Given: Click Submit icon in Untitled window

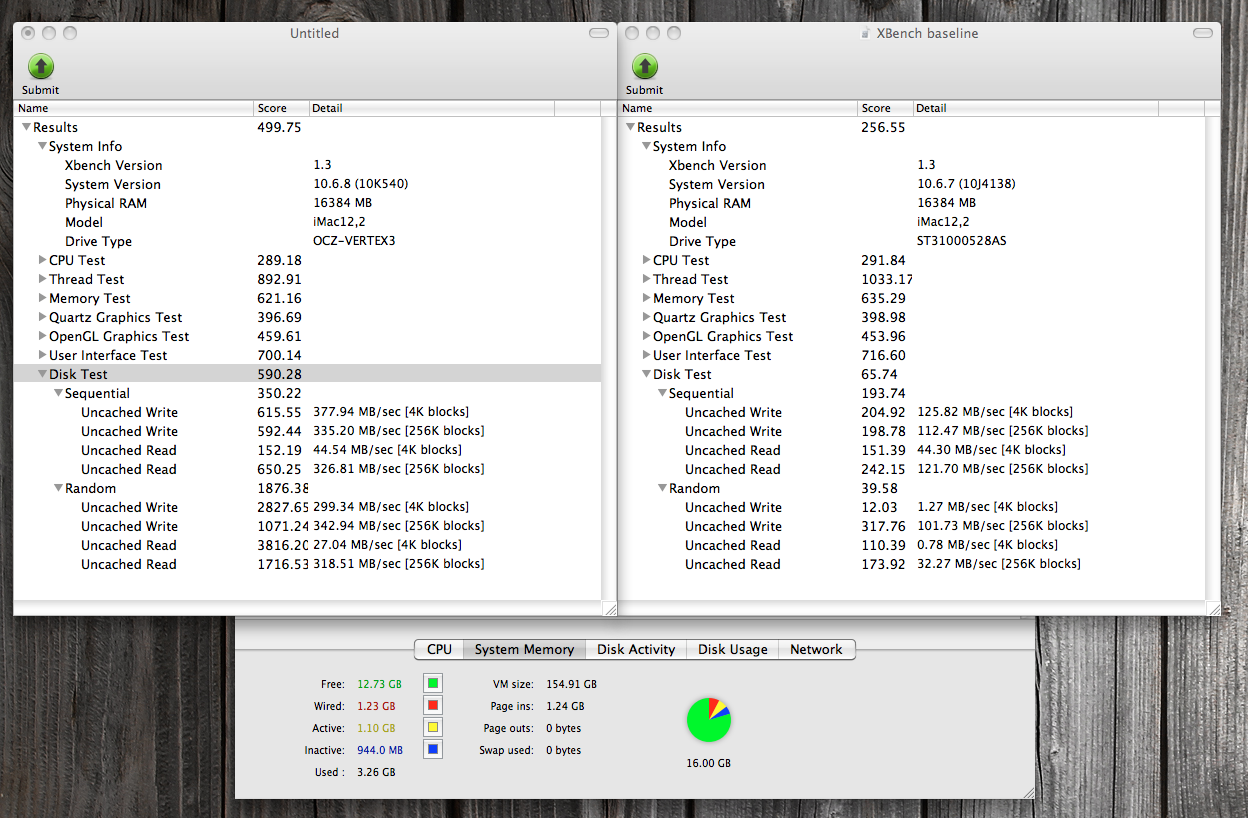Looking at the screenshot, I should point(40,67).
